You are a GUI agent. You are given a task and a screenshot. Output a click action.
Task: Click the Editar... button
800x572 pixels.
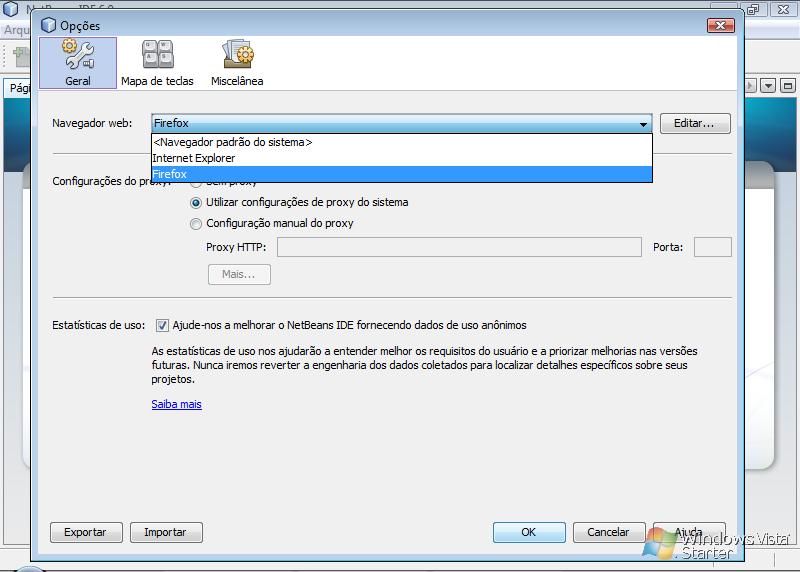(x=695, y=123)
